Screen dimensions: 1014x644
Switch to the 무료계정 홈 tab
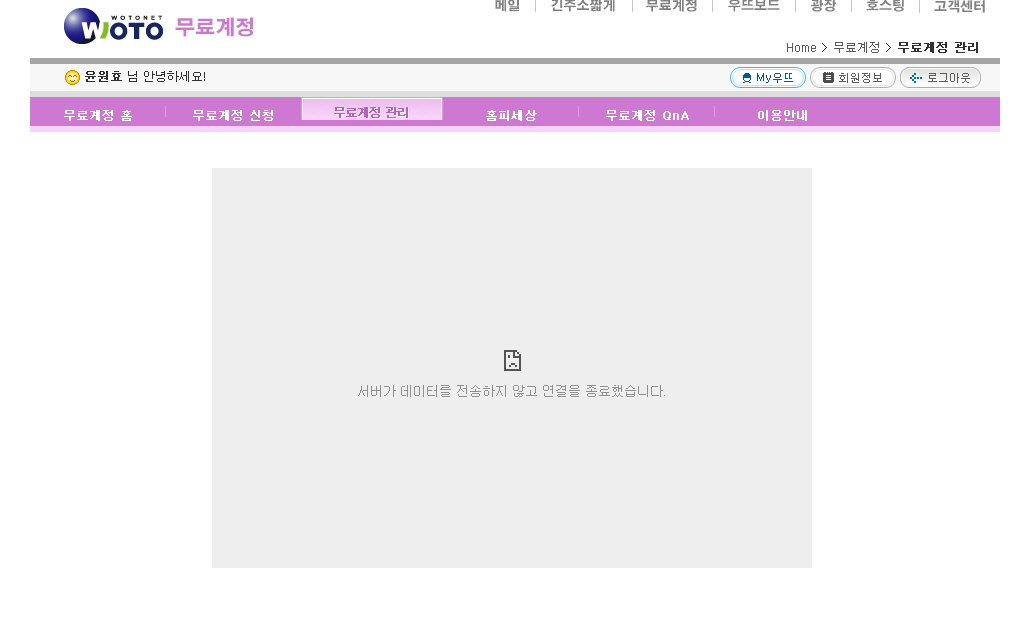click(x=98, y=115)
